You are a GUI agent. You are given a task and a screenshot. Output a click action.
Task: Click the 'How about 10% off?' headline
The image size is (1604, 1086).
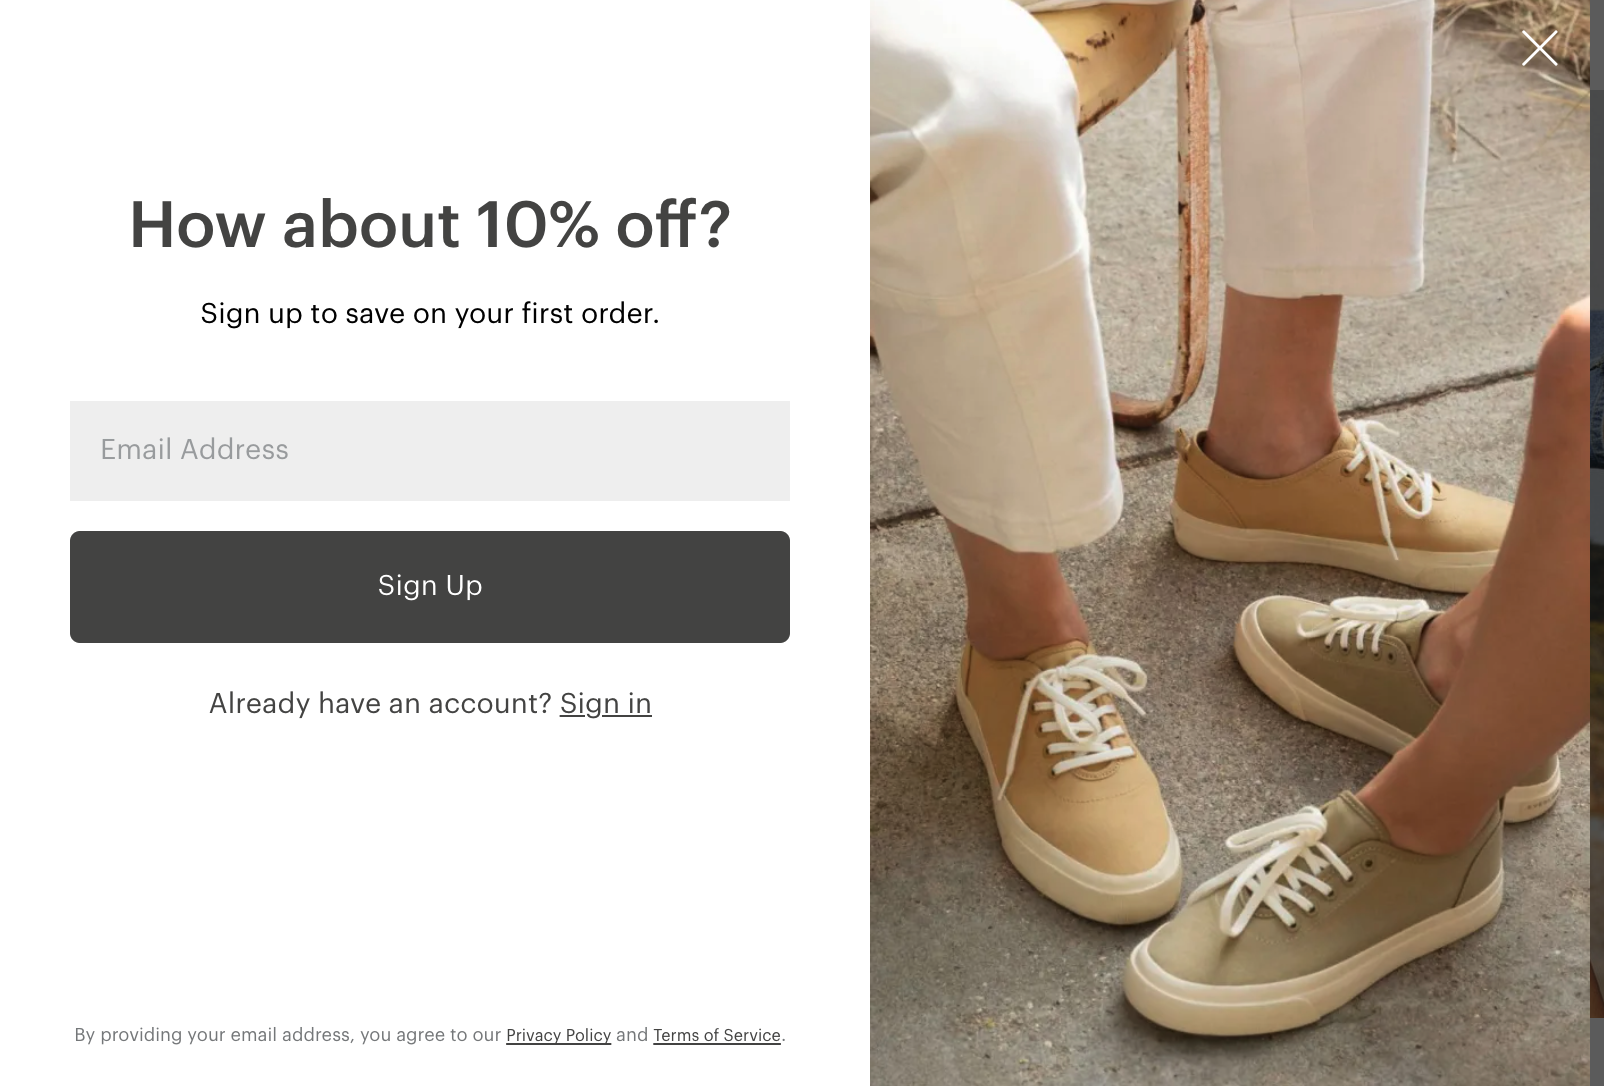point(429,225)
